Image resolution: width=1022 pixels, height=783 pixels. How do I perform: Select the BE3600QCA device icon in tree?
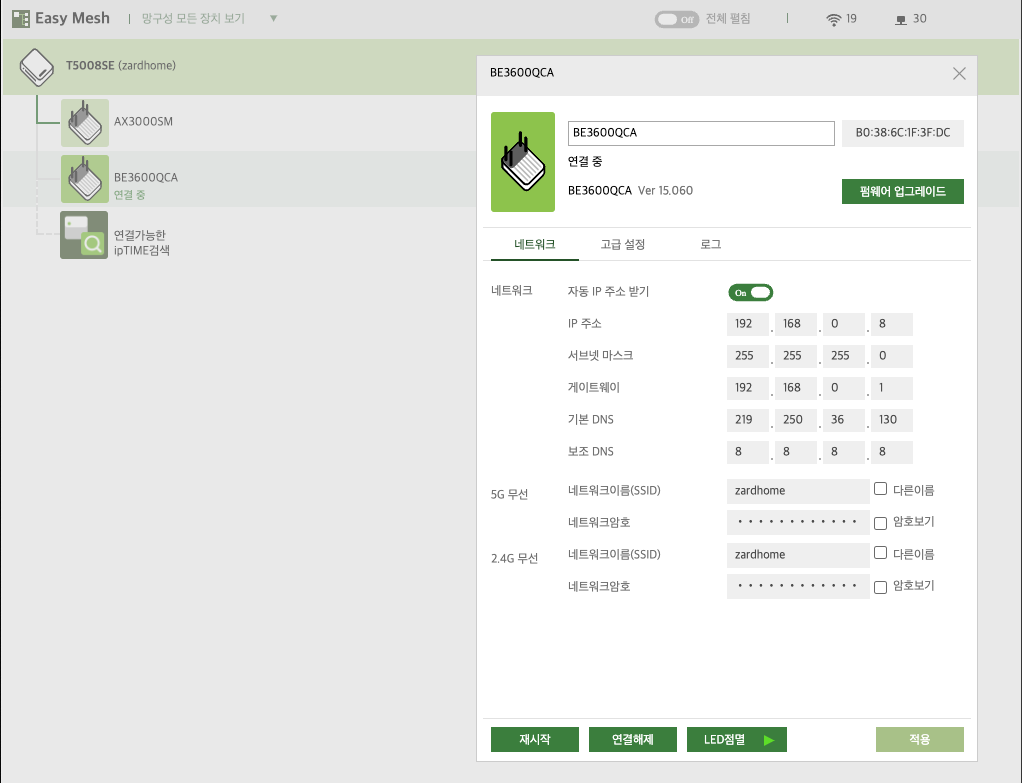(85, 179)
